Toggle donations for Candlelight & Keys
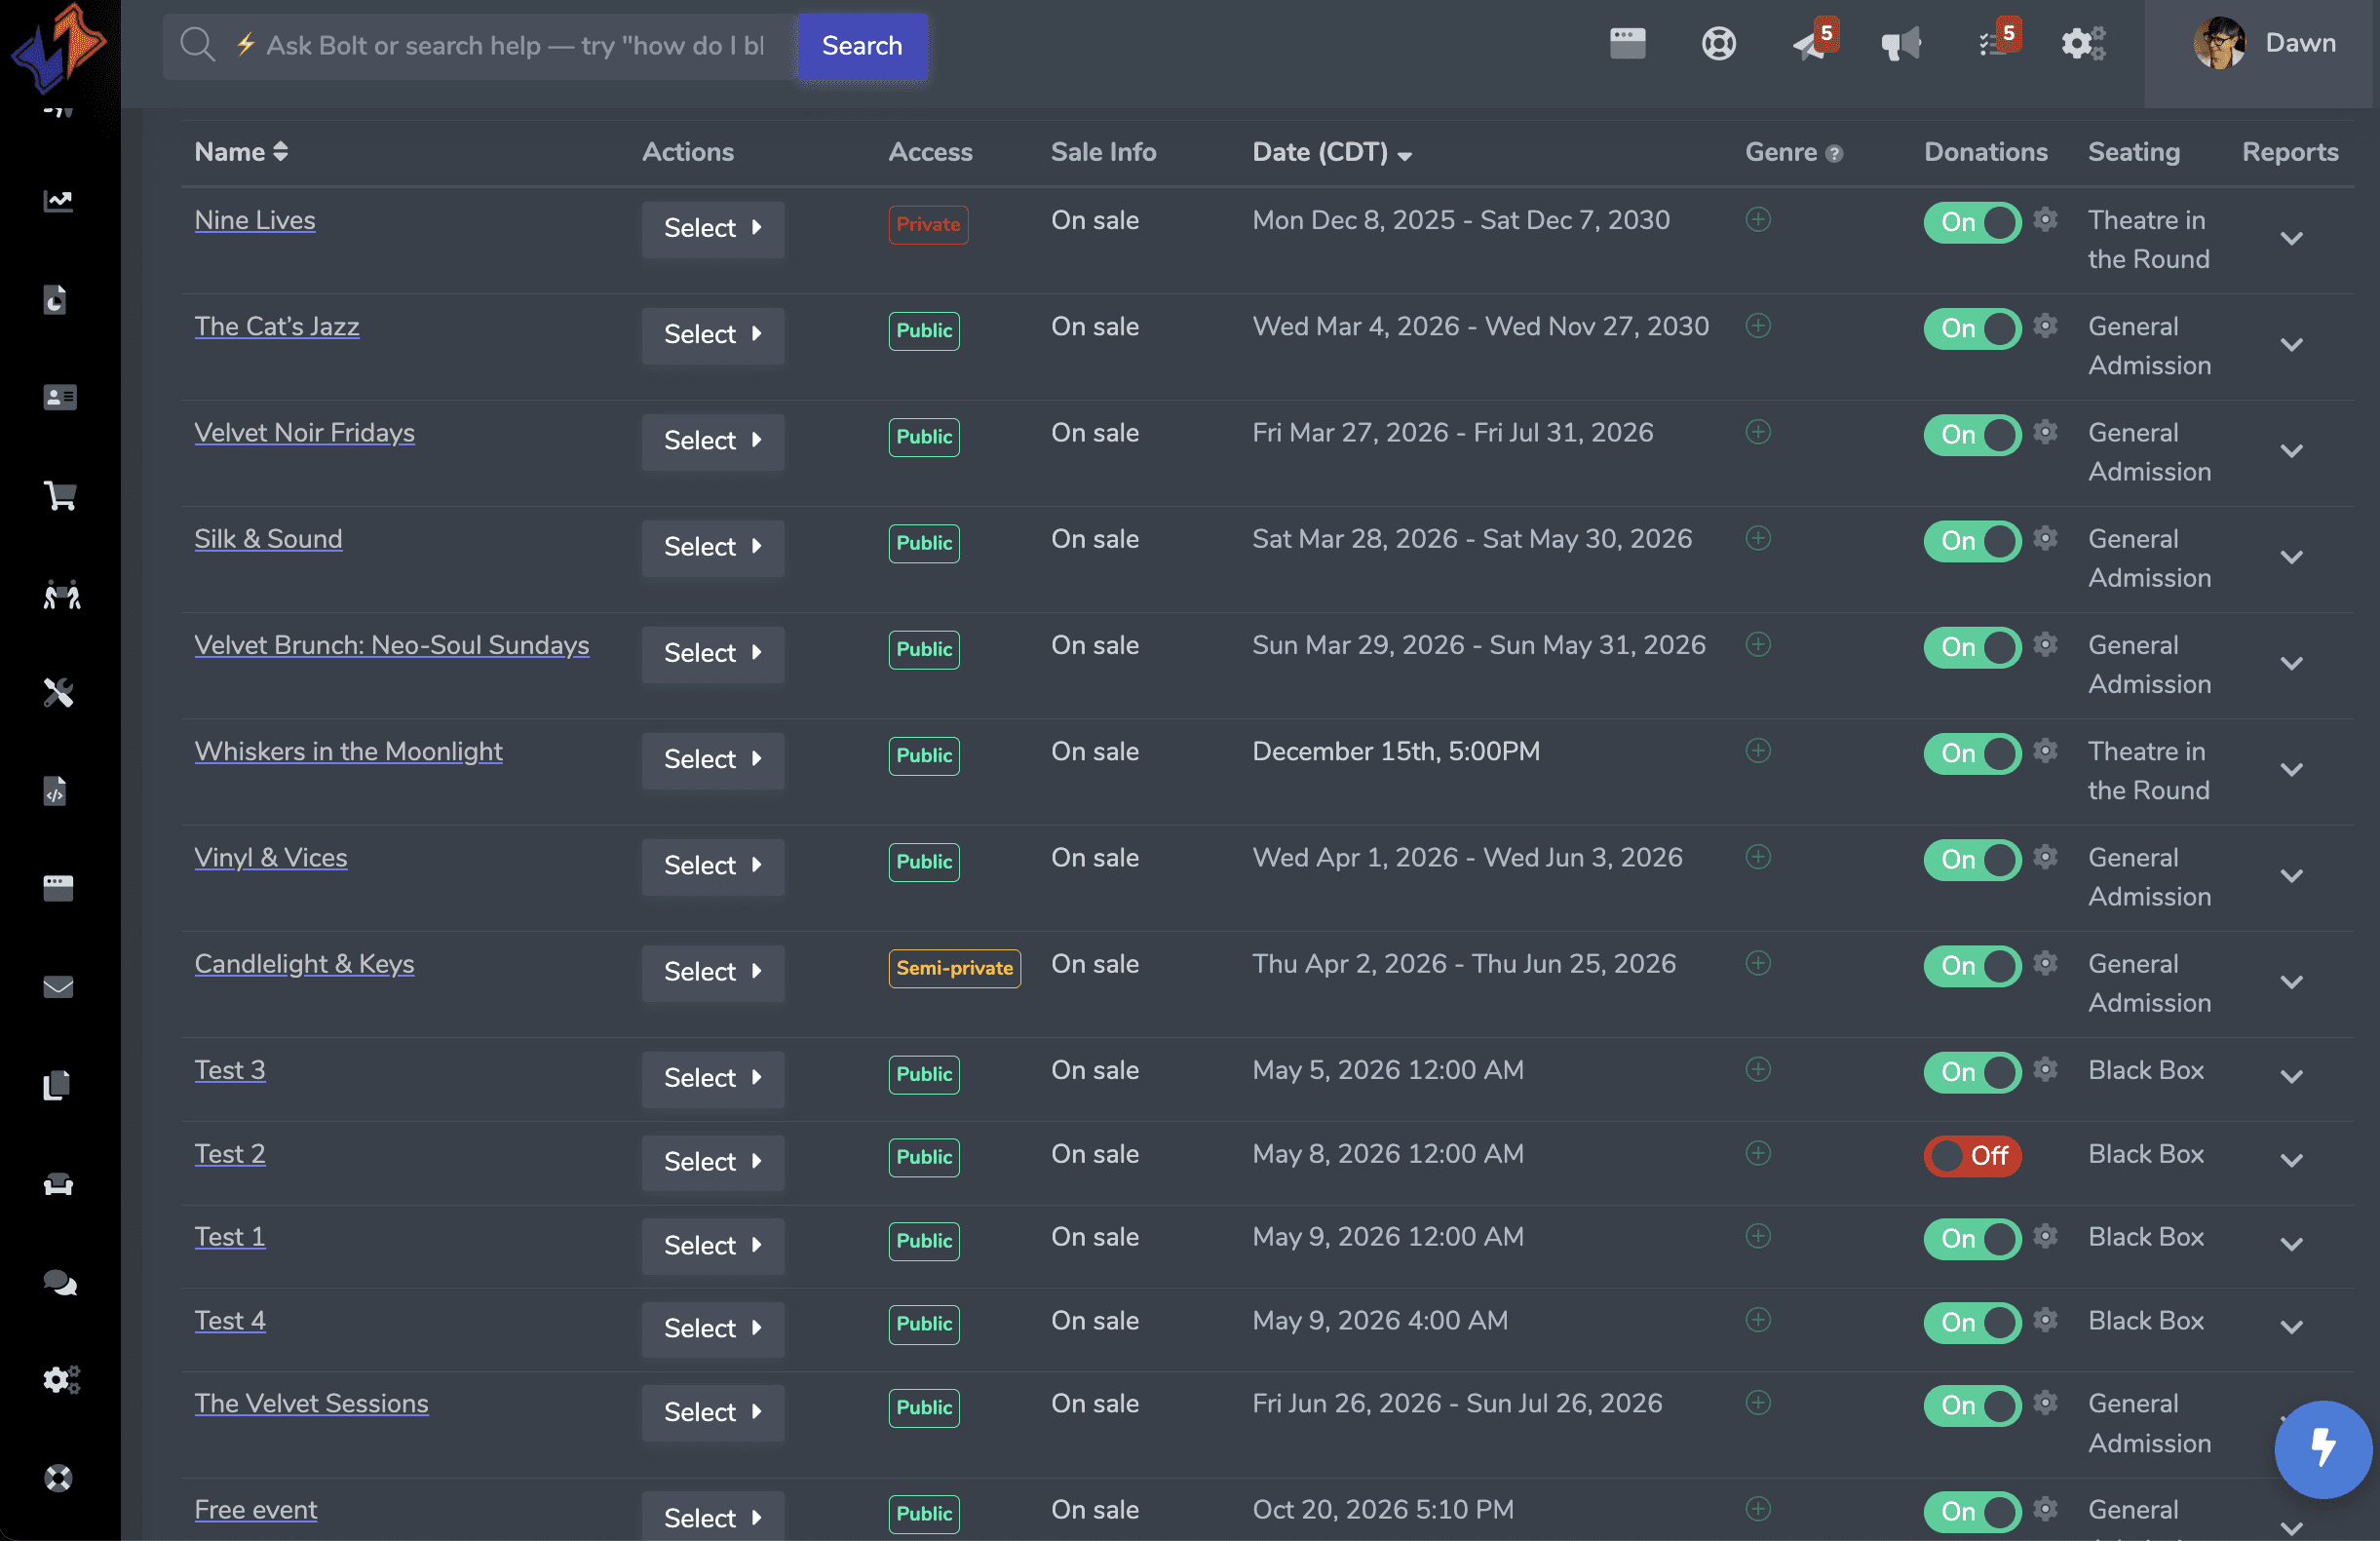The width and height of the screenshot is (2380, 1541). click(x=1972, y=966)
